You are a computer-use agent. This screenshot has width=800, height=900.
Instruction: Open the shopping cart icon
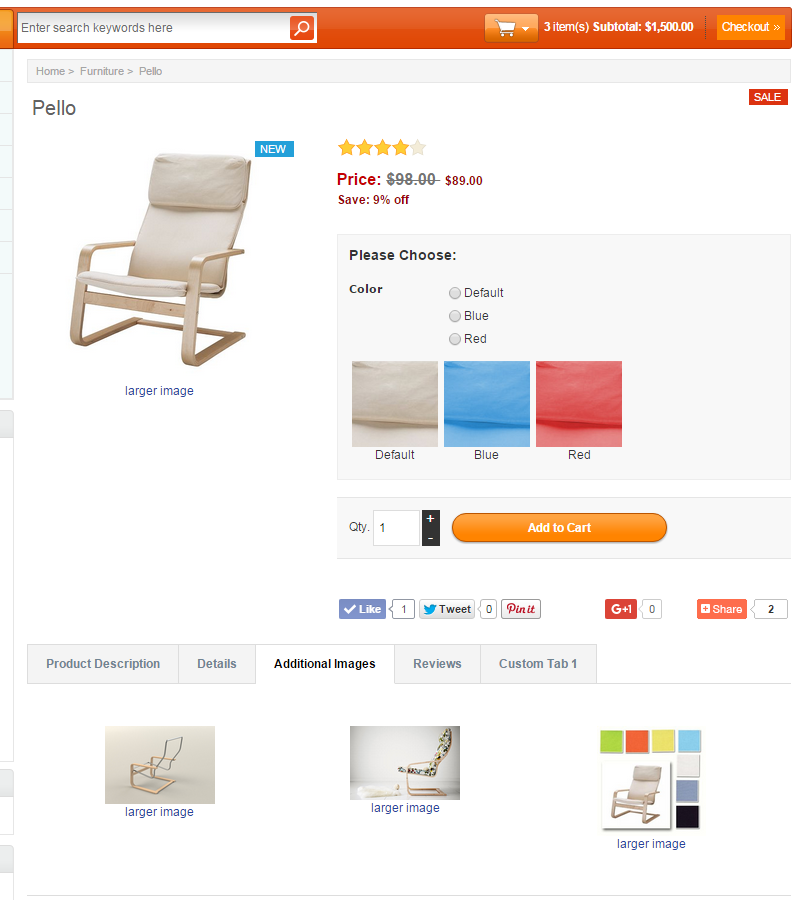[x=505, y=28]
